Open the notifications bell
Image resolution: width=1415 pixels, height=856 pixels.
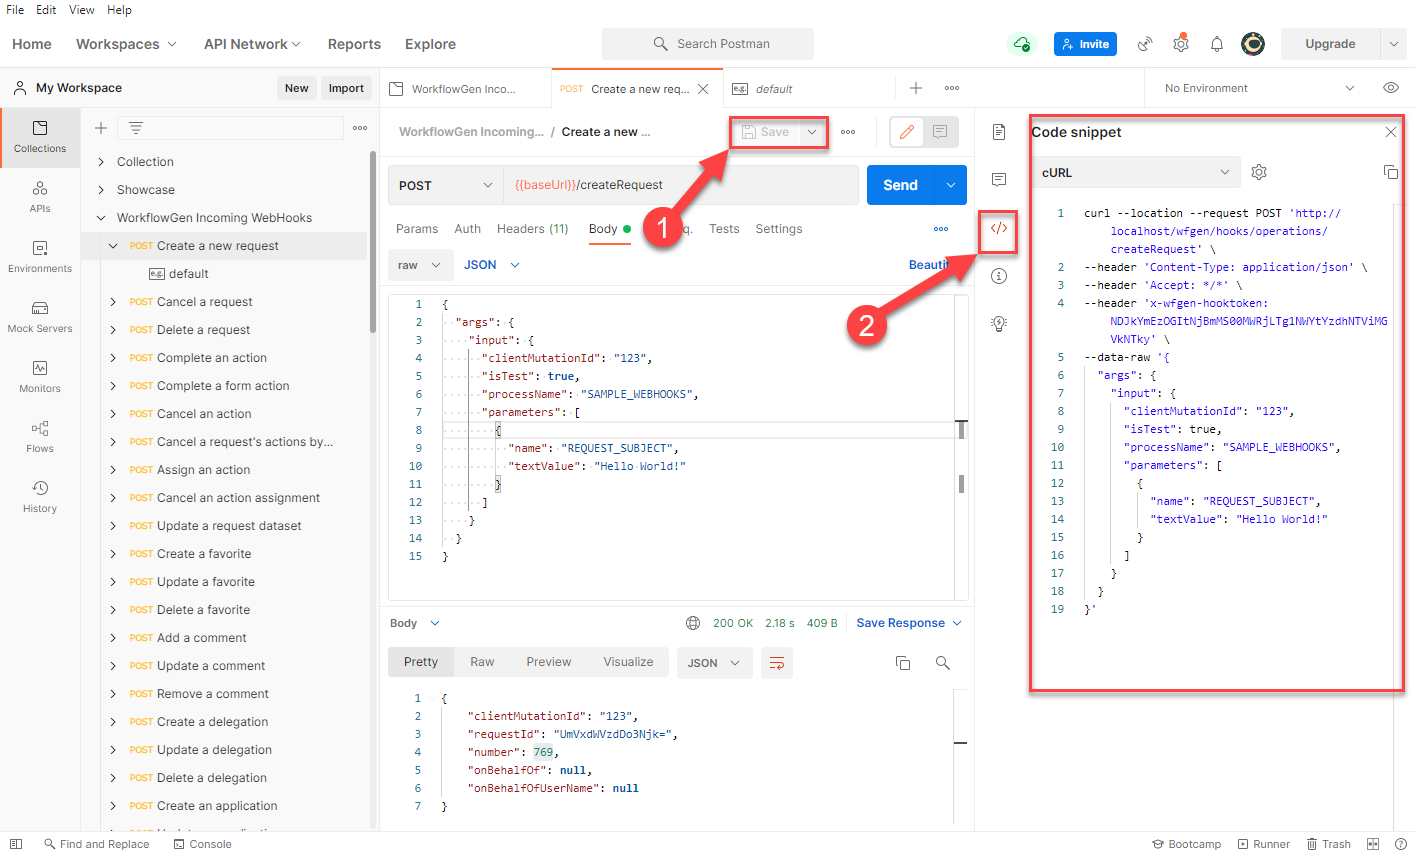(1217, 44)
